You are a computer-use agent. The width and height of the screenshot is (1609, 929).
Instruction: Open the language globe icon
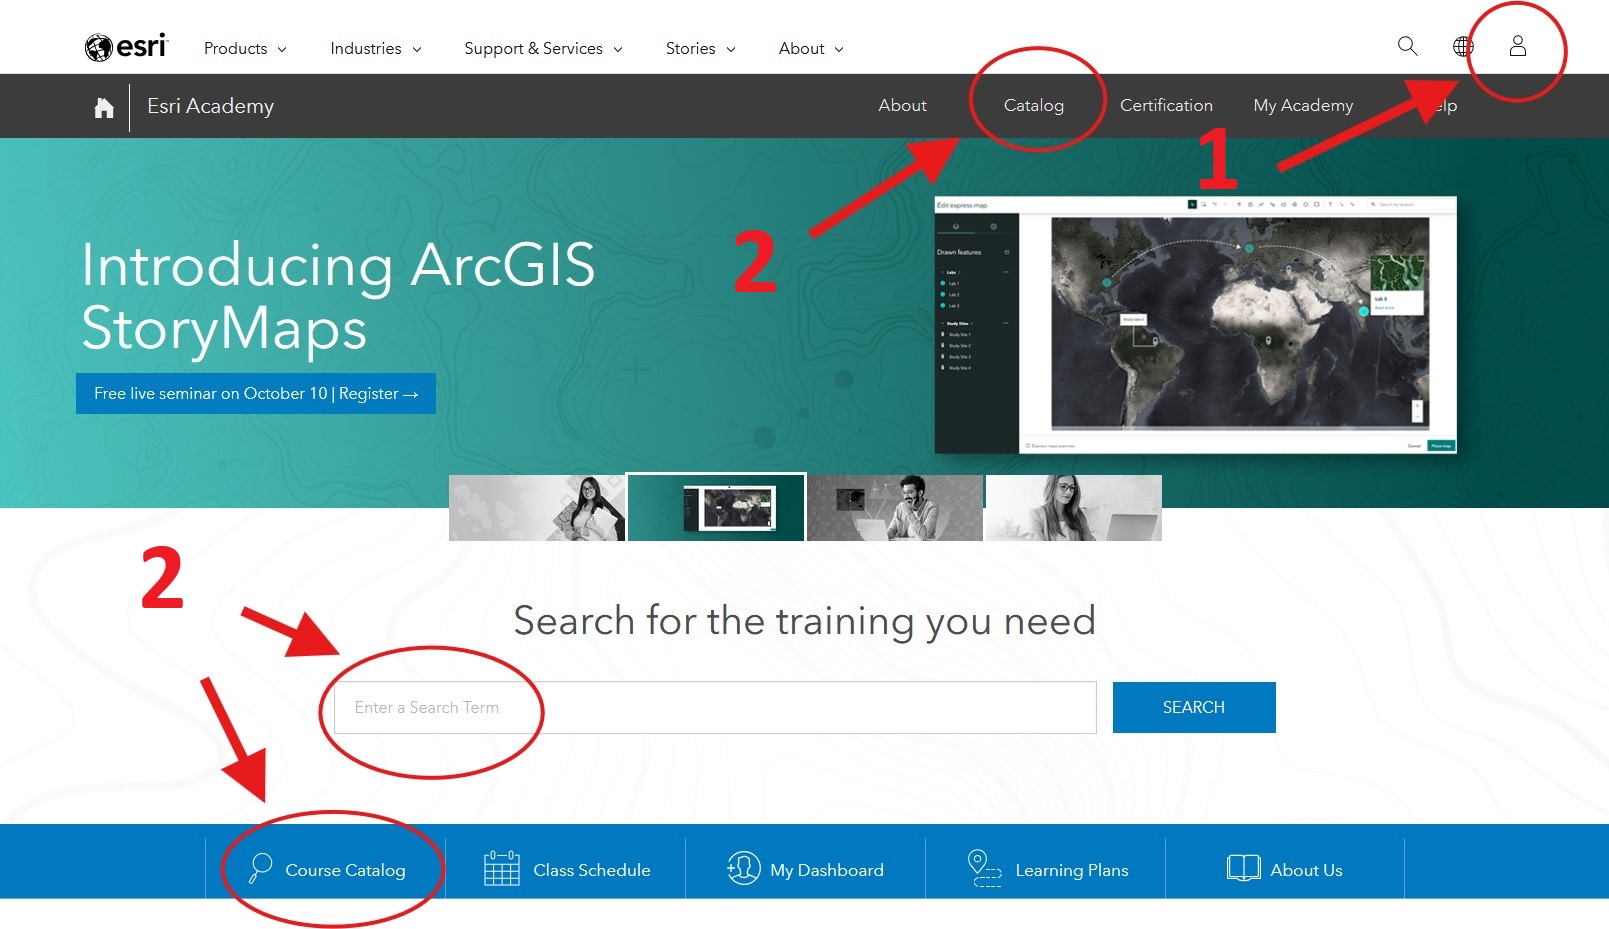[x=1463, y=46]
